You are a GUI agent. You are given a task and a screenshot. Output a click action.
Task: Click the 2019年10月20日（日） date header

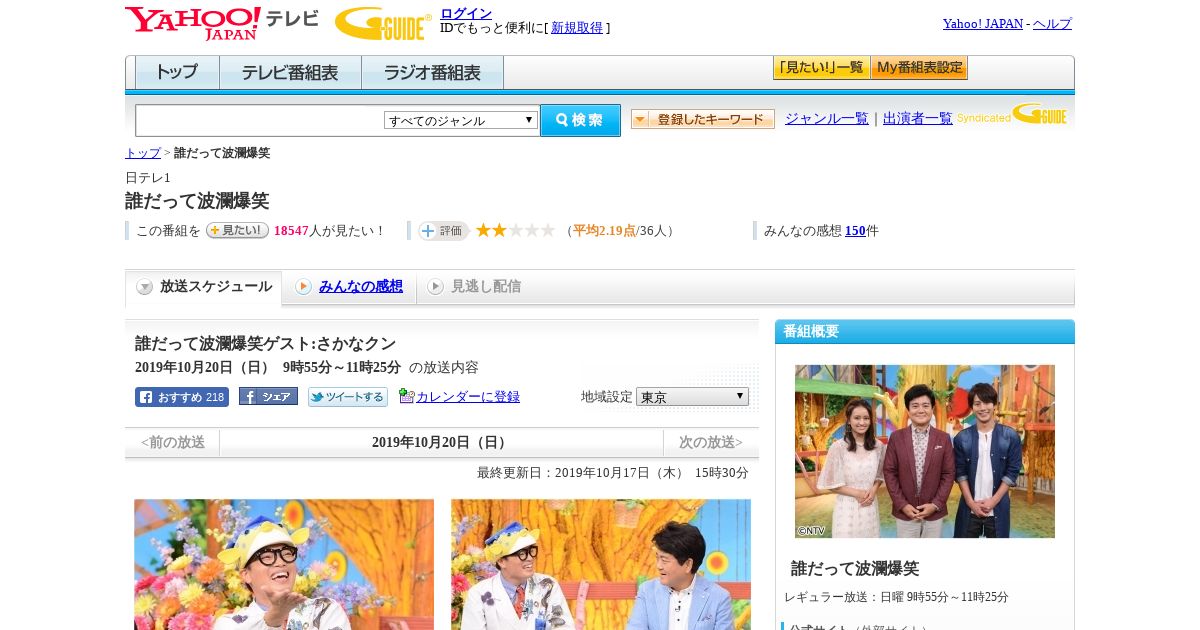tap(441, 442)
